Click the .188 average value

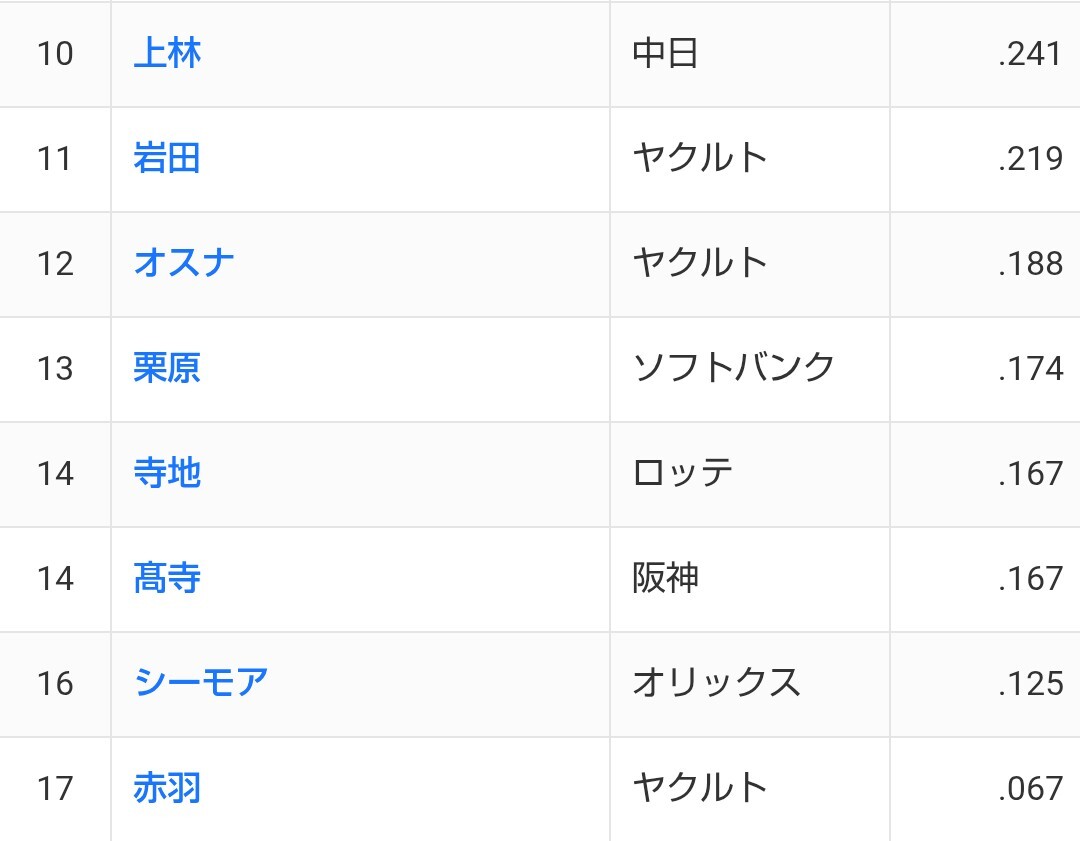point(1029,264)
